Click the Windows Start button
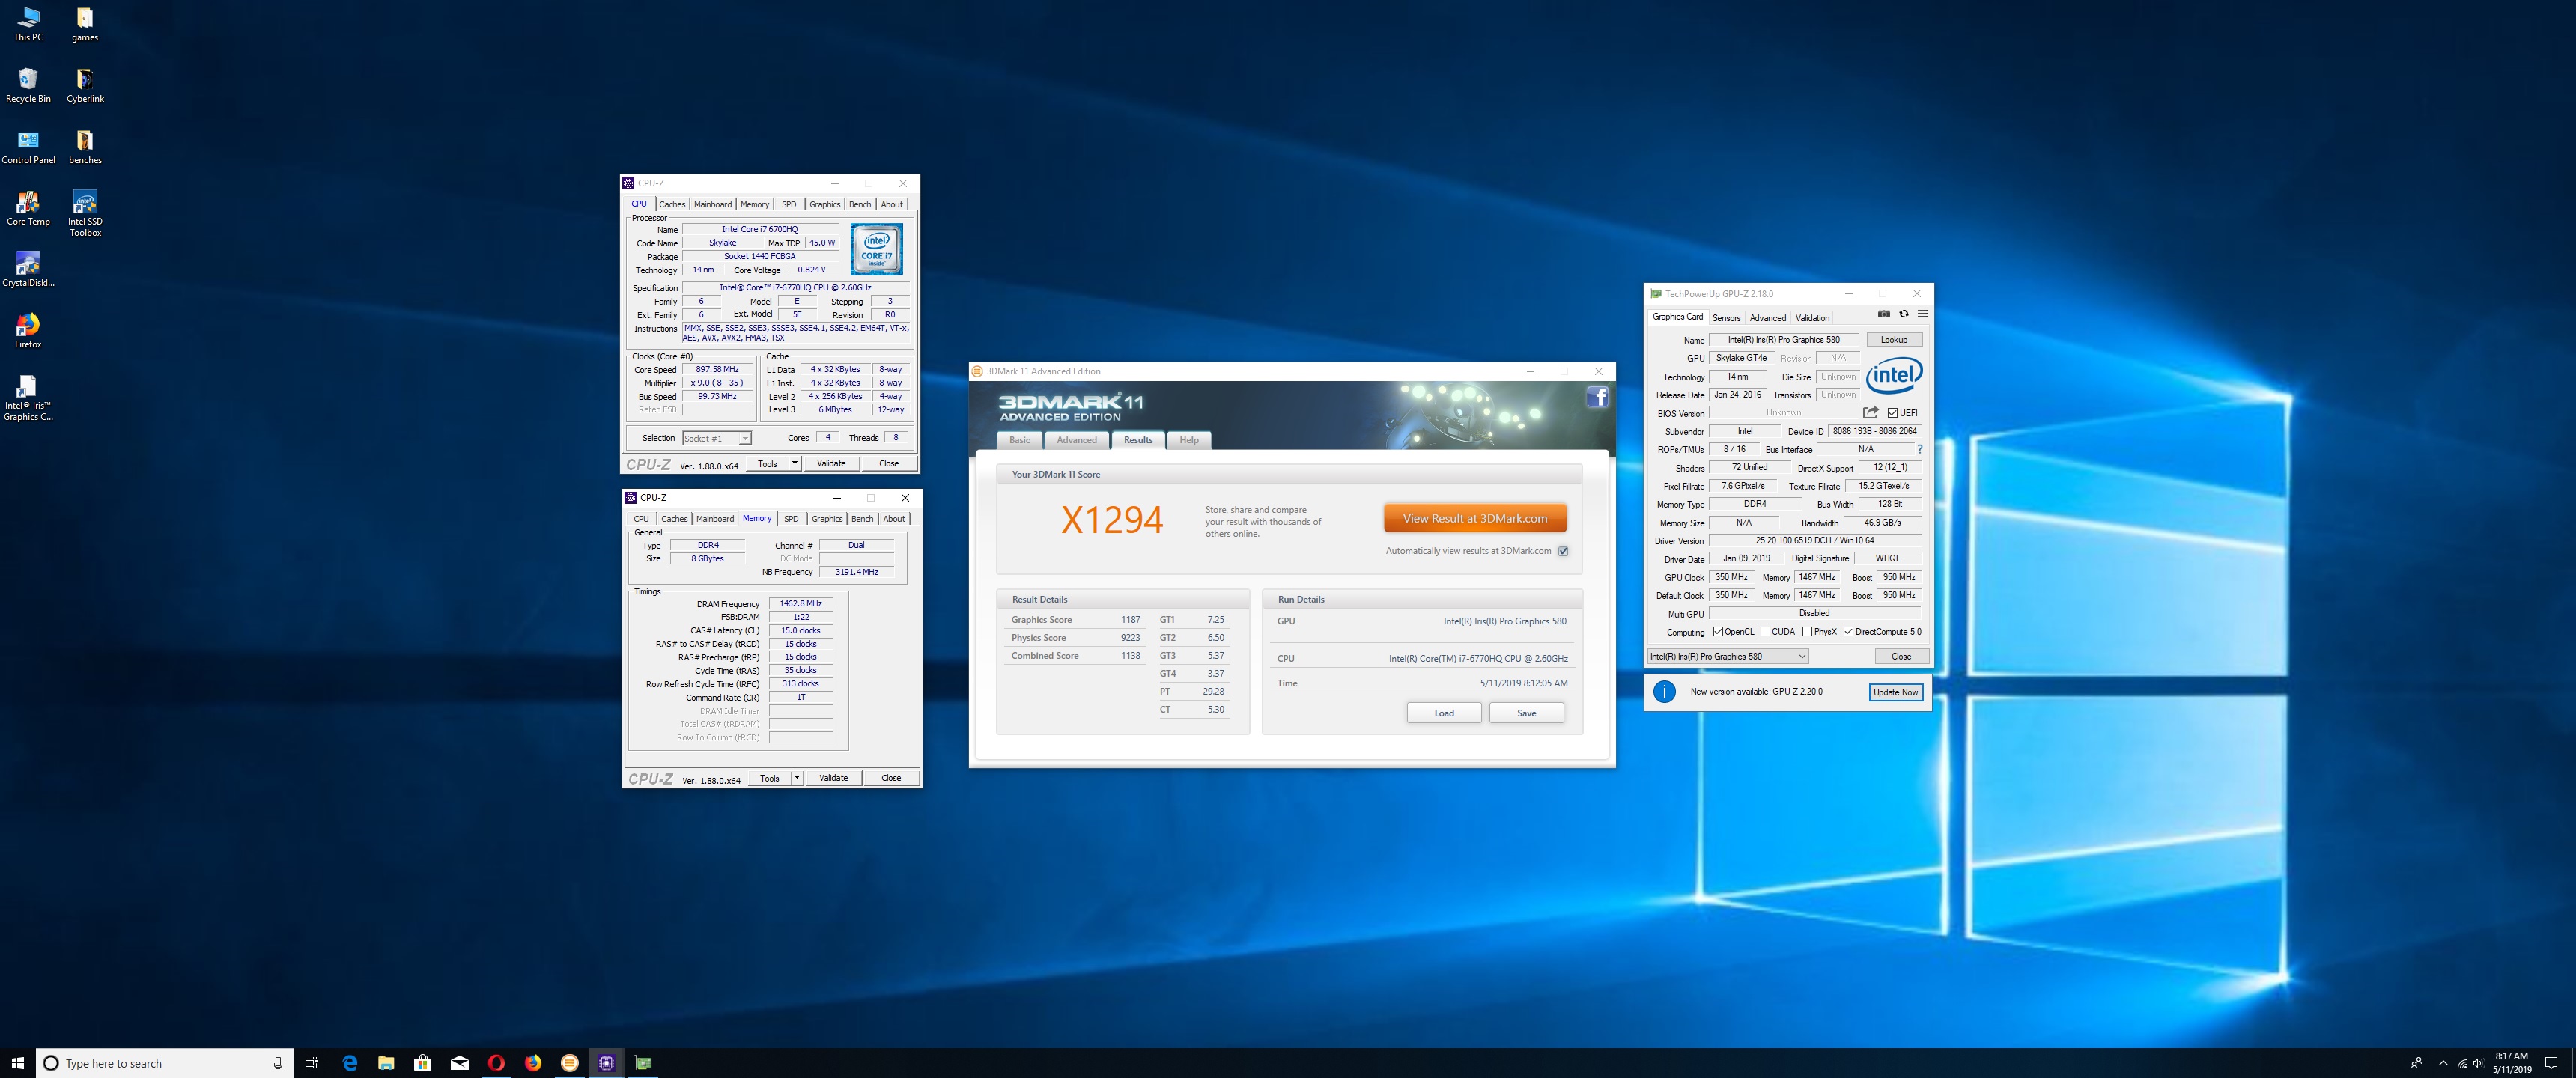This screenshot has height=1078, width=2576. point(17,1063)
